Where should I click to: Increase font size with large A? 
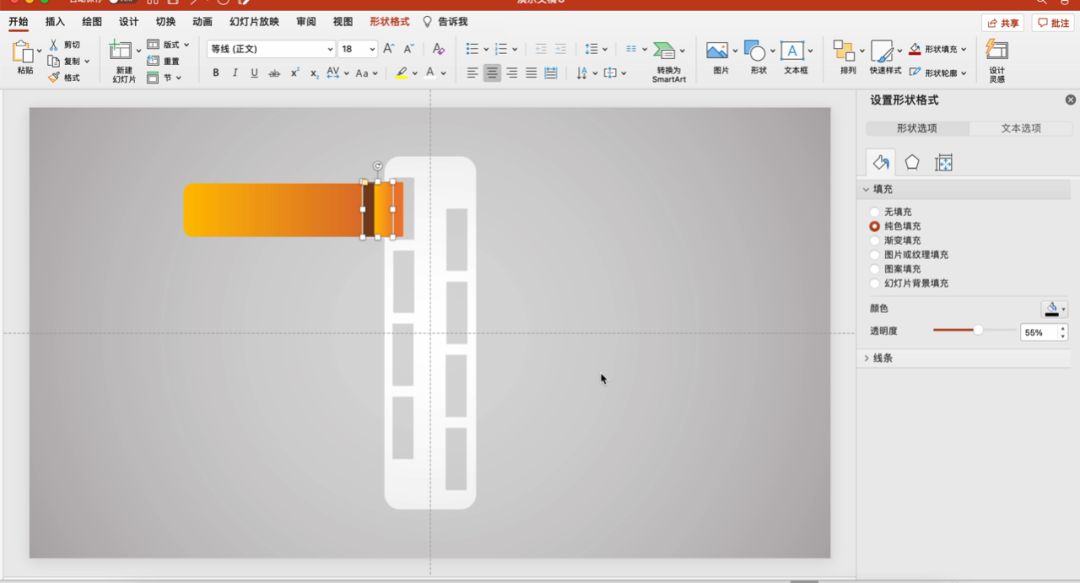[x=388, y=48]
